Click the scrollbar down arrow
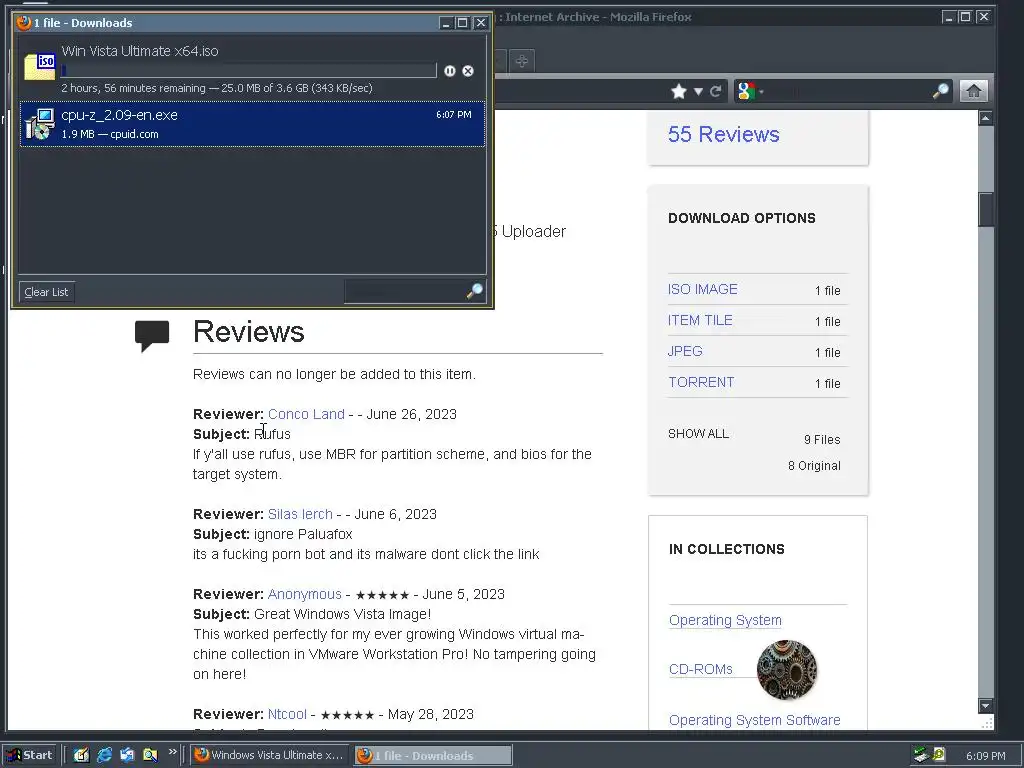 click(x=985, y=706)
